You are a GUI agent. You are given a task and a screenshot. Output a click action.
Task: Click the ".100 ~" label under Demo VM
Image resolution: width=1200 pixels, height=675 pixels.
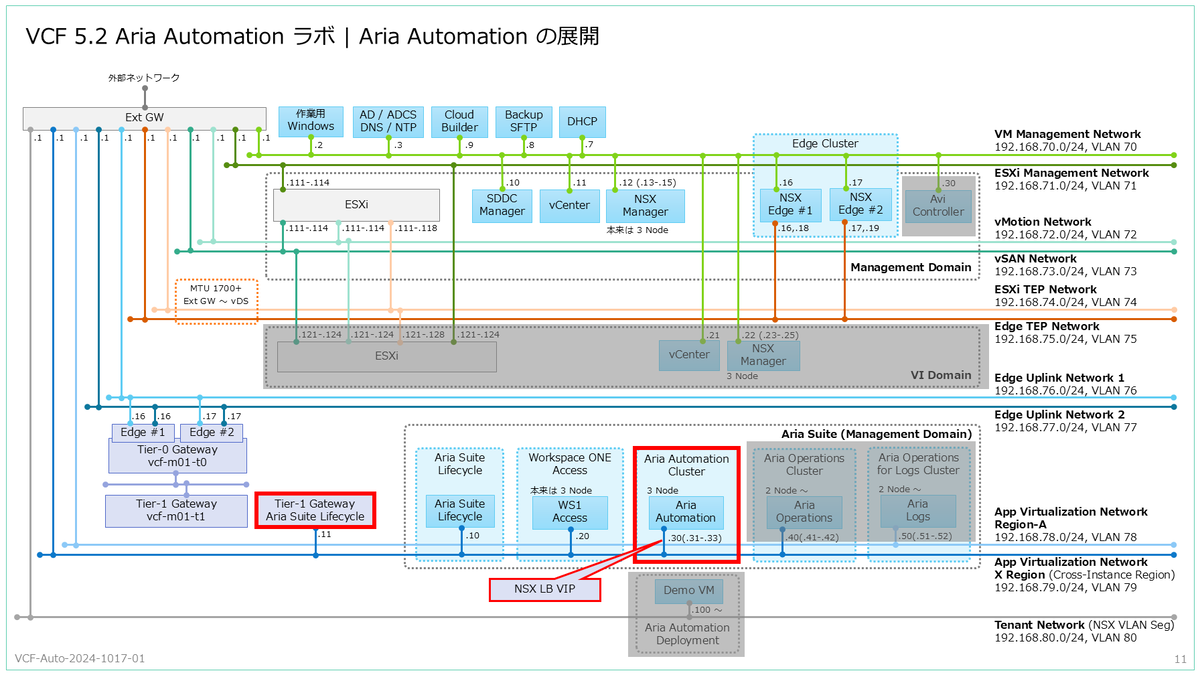click(x=709, y=609)
